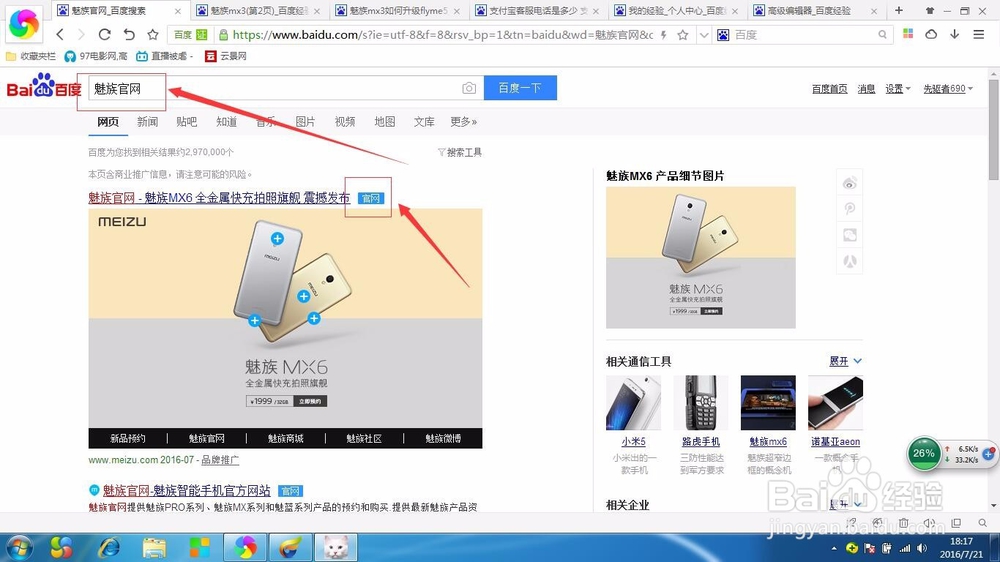Select the 图片 search category
This screenshot has height=562, width=1000.
(305, 121)
